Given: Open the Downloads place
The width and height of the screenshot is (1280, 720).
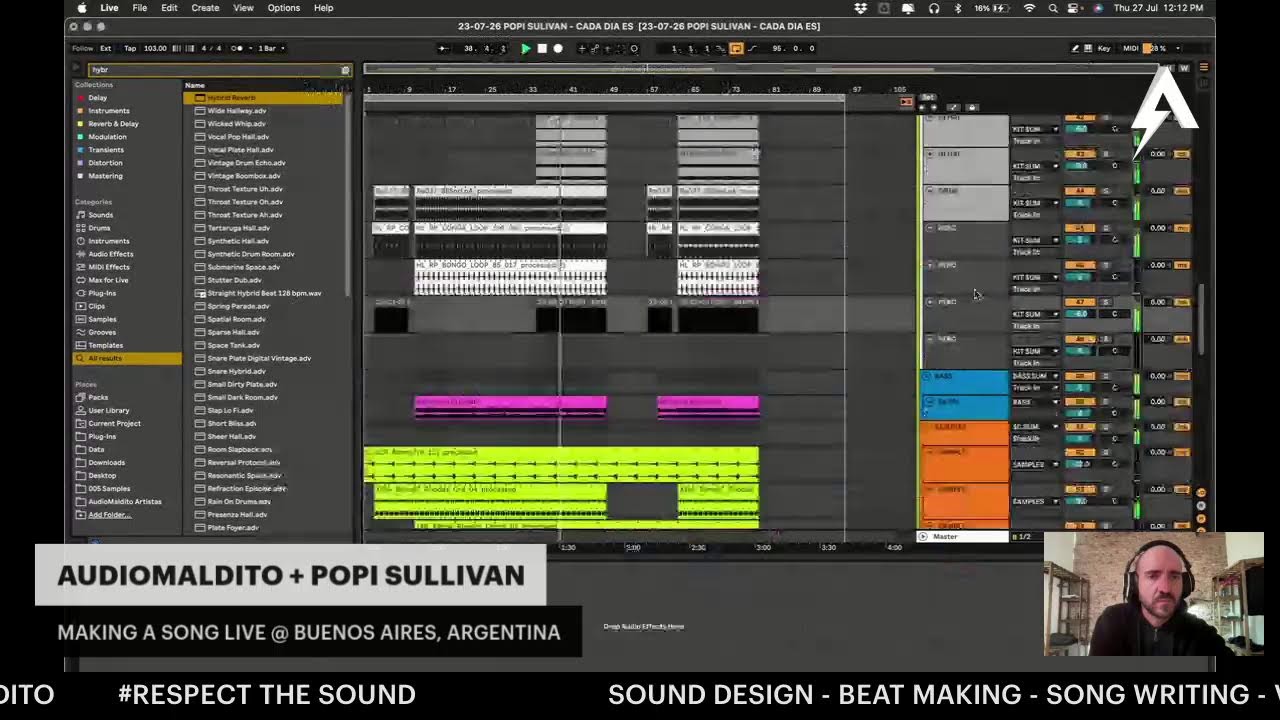Looking at the screenshot, I should (x=106, y=462).
